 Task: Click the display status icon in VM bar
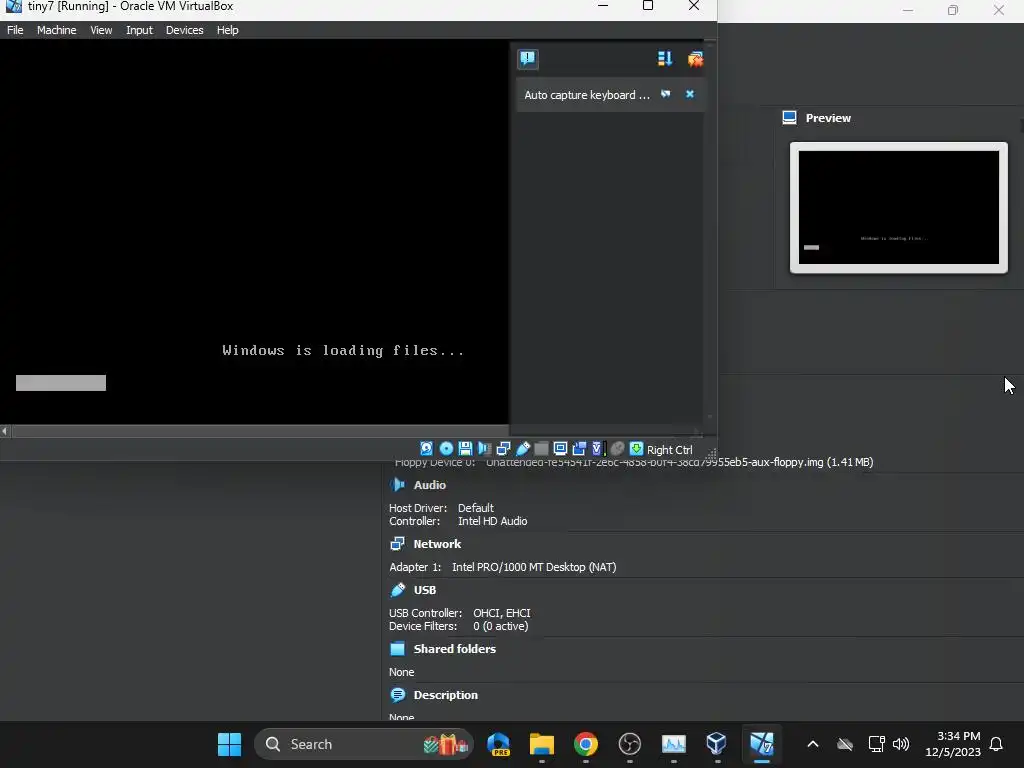[560, 449]
